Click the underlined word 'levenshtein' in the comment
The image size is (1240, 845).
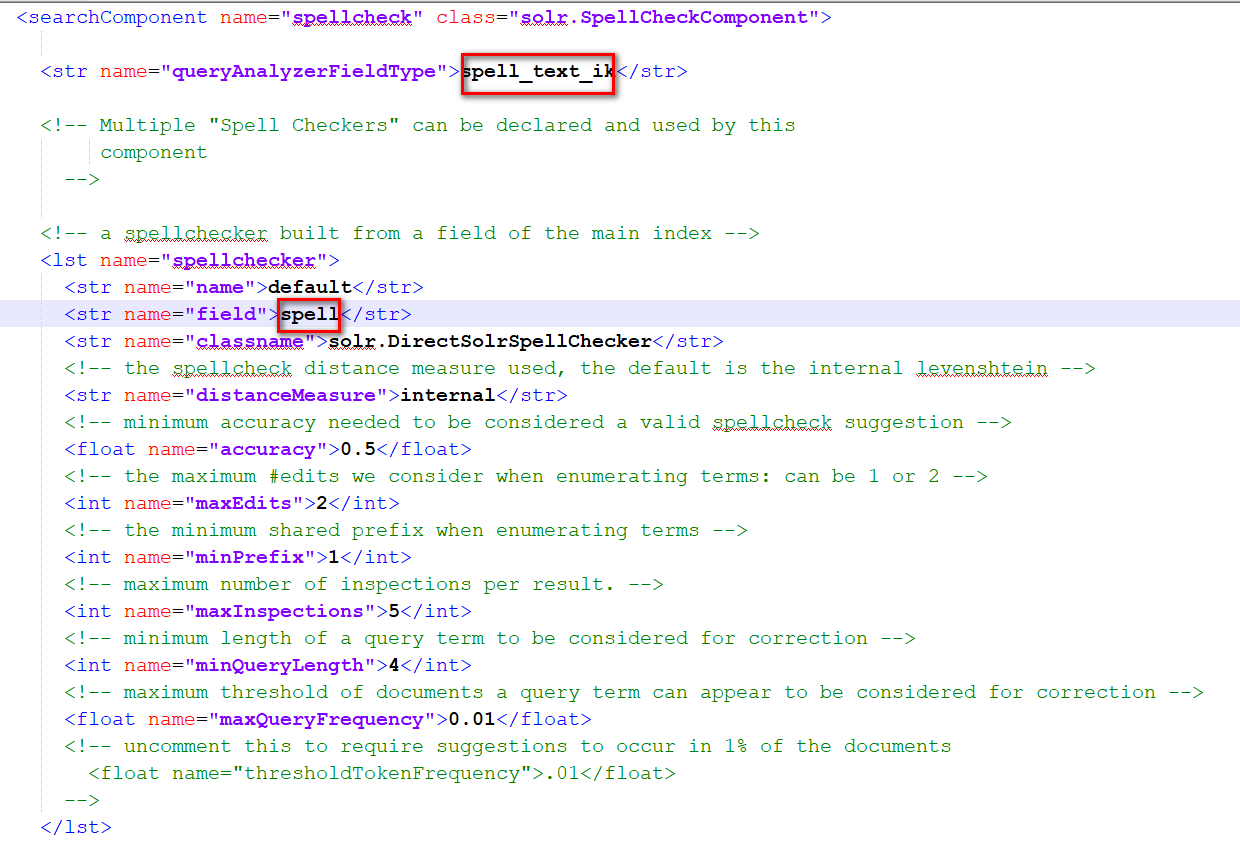point(982,369)
